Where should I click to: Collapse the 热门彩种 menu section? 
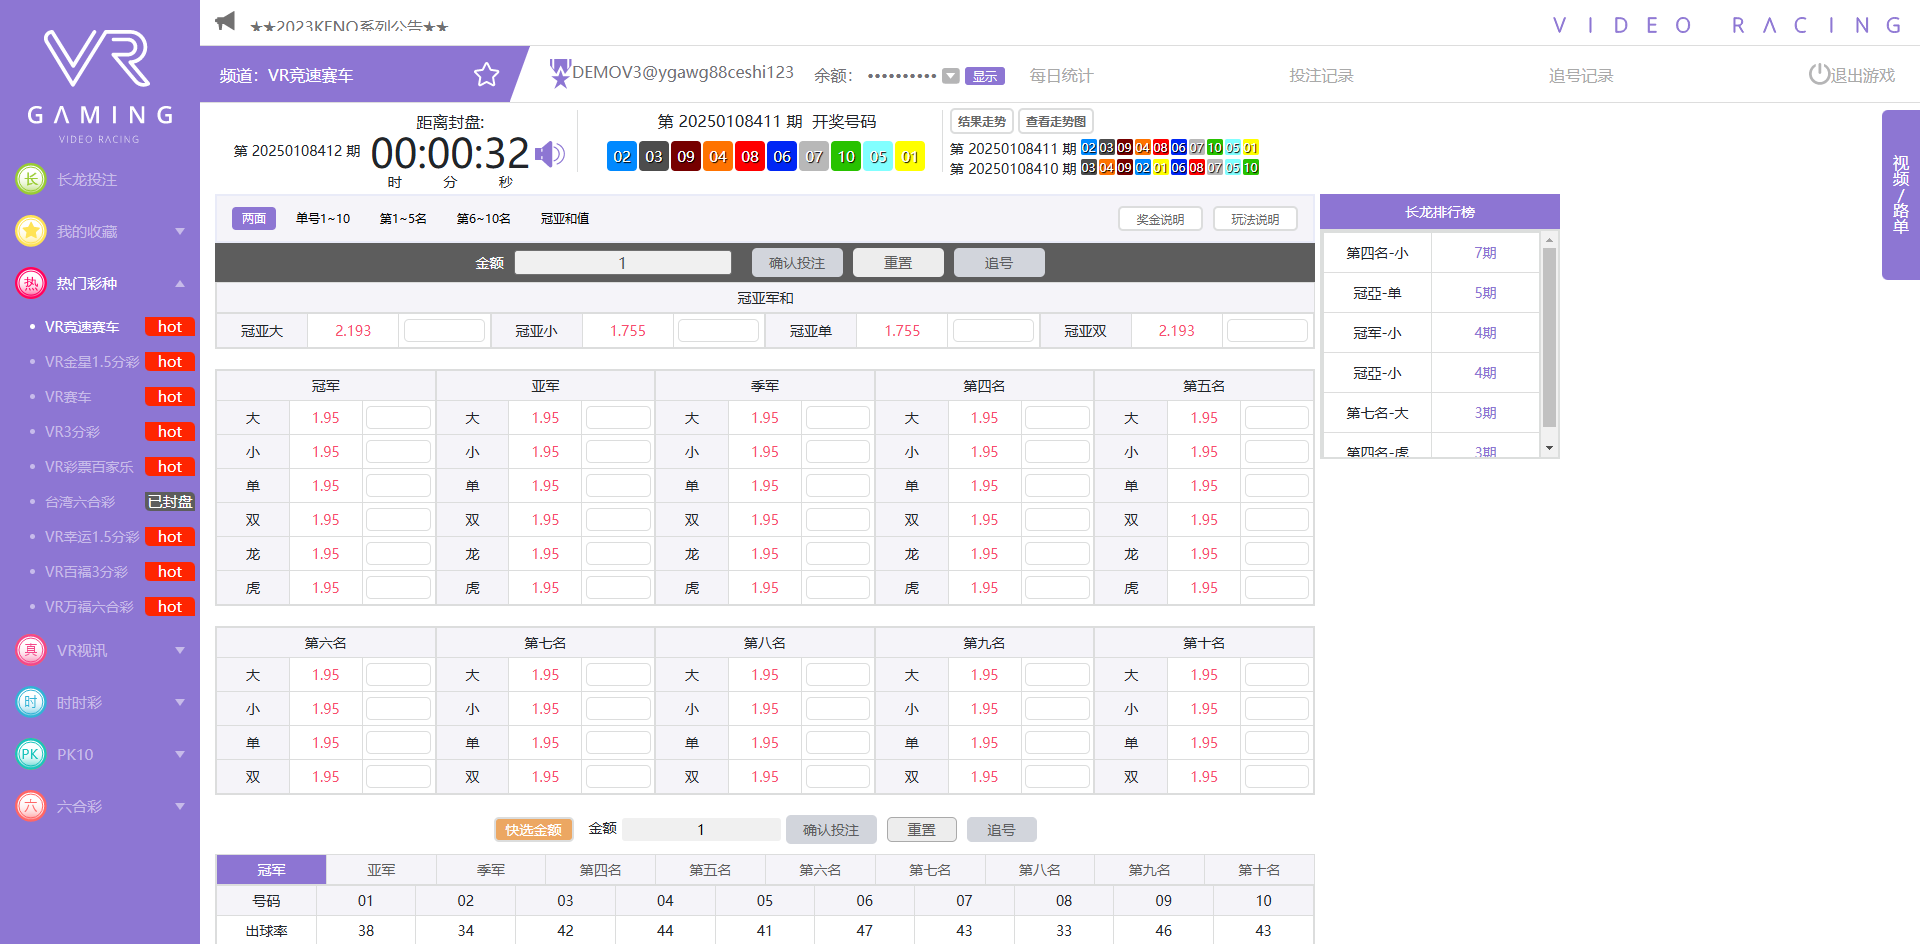coord(180,283)
